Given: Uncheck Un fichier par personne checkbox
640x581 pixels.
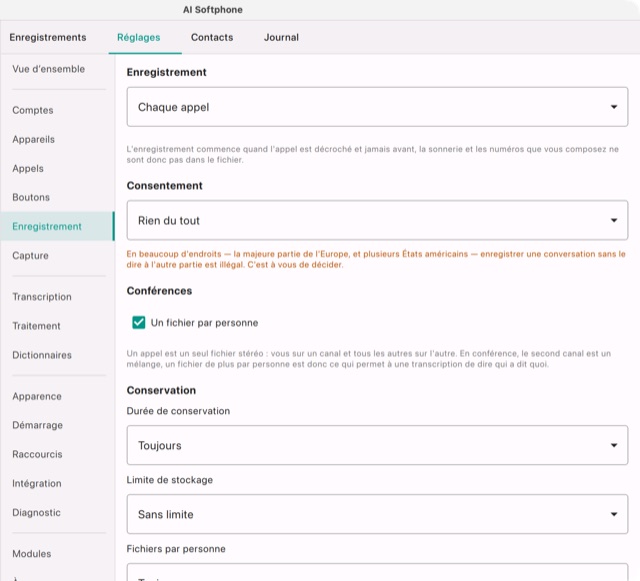Looking at the screenshot, I should 139,323.
